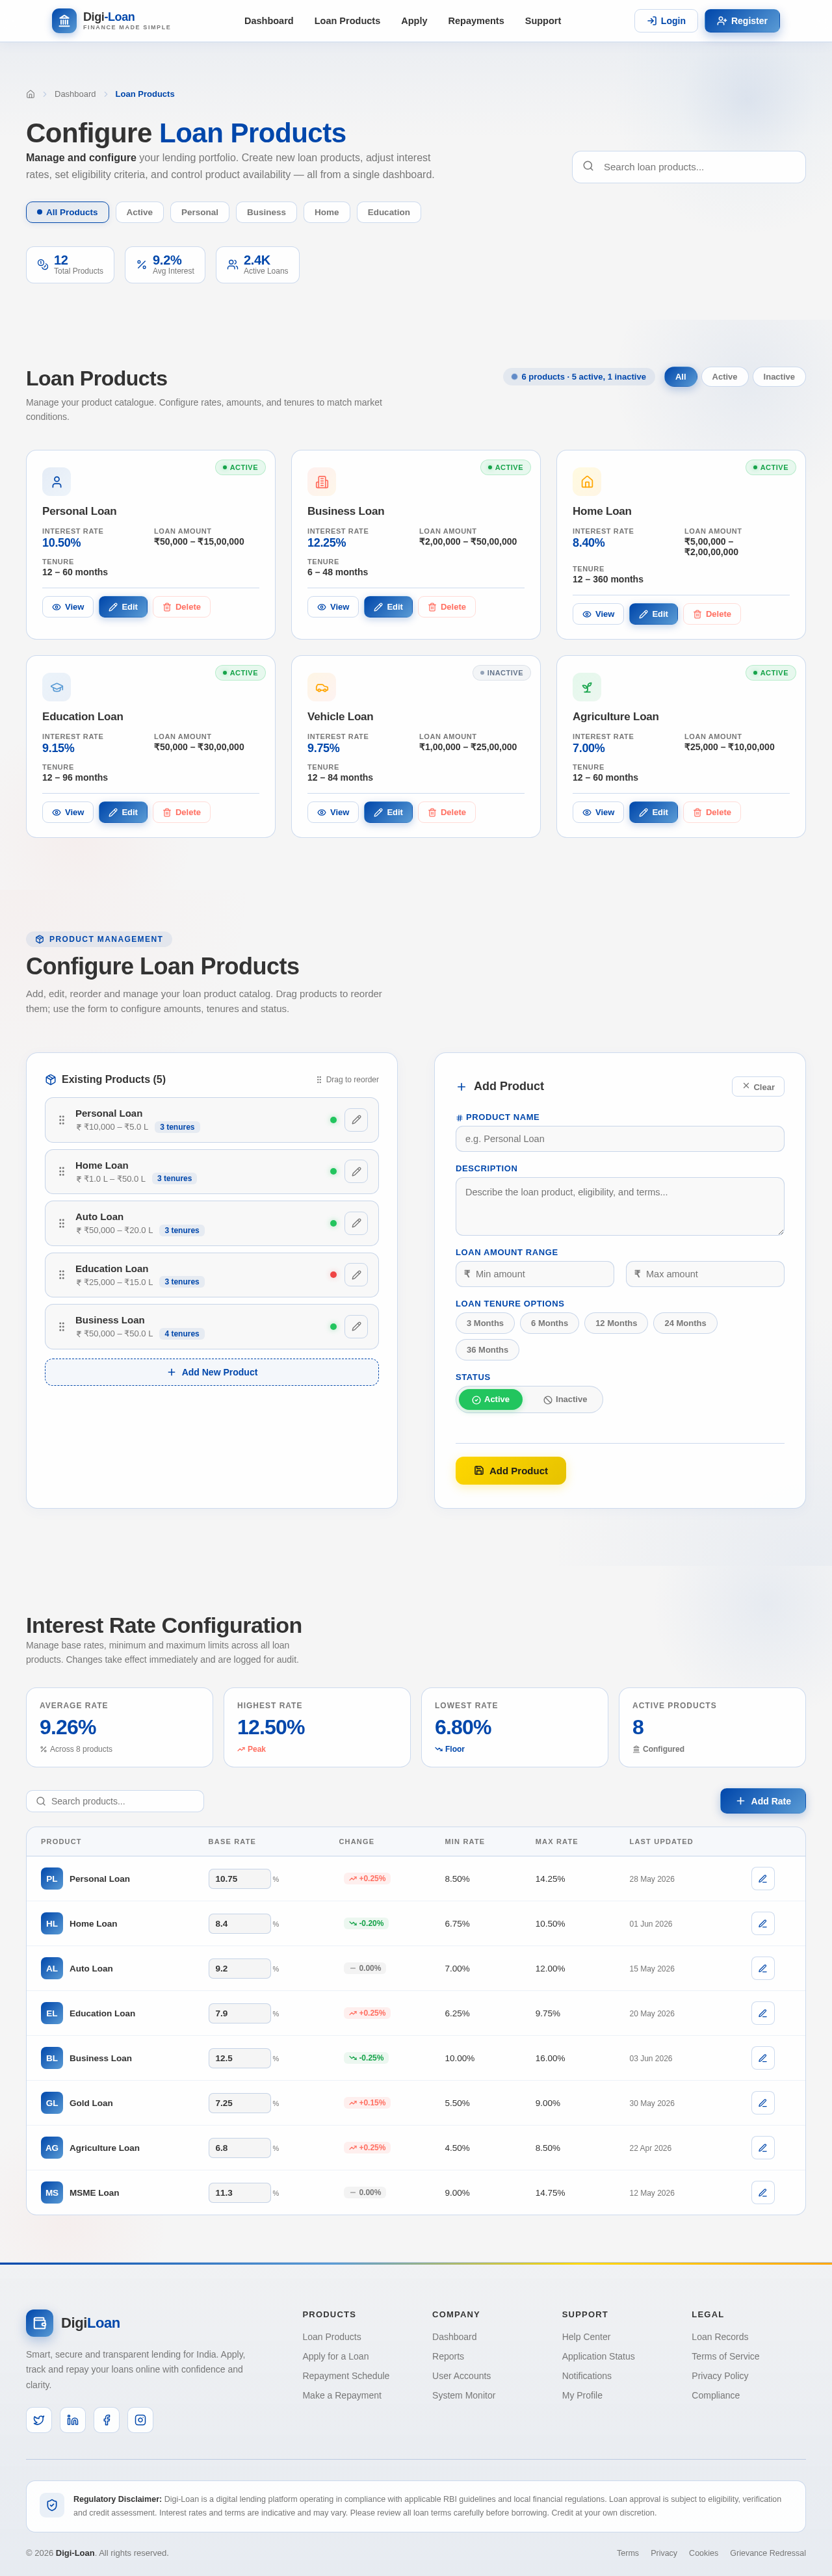Click the Max amount field
This screenshot has width=832, height=2576.
[x=705, y=1274]
